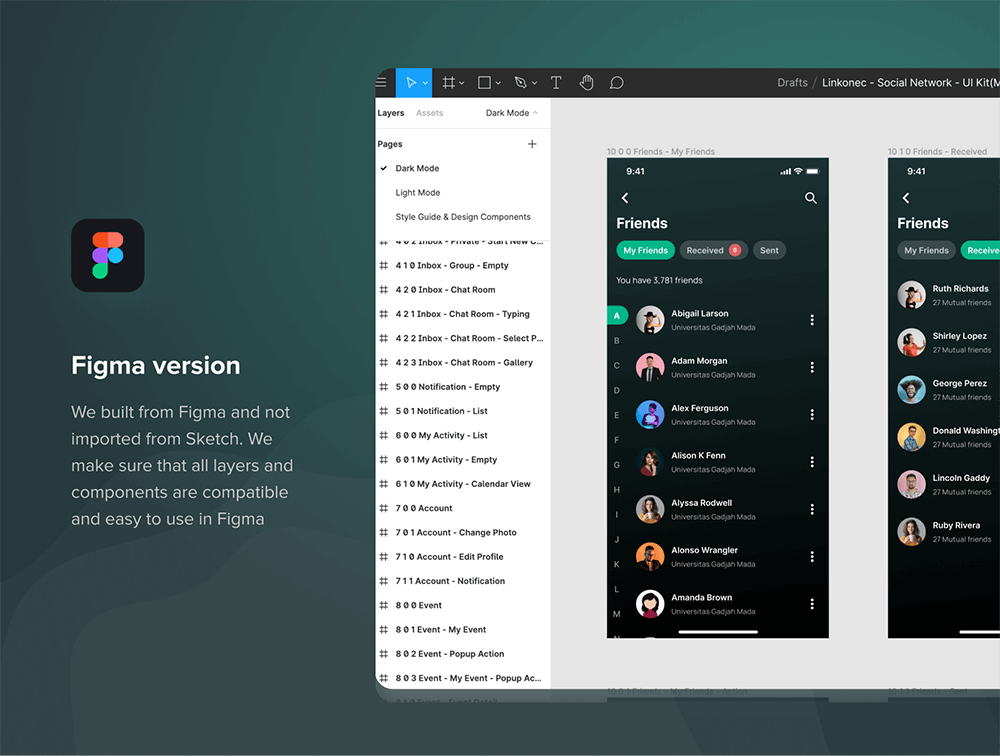Add a new page with plus icon

tap(532, 144)
